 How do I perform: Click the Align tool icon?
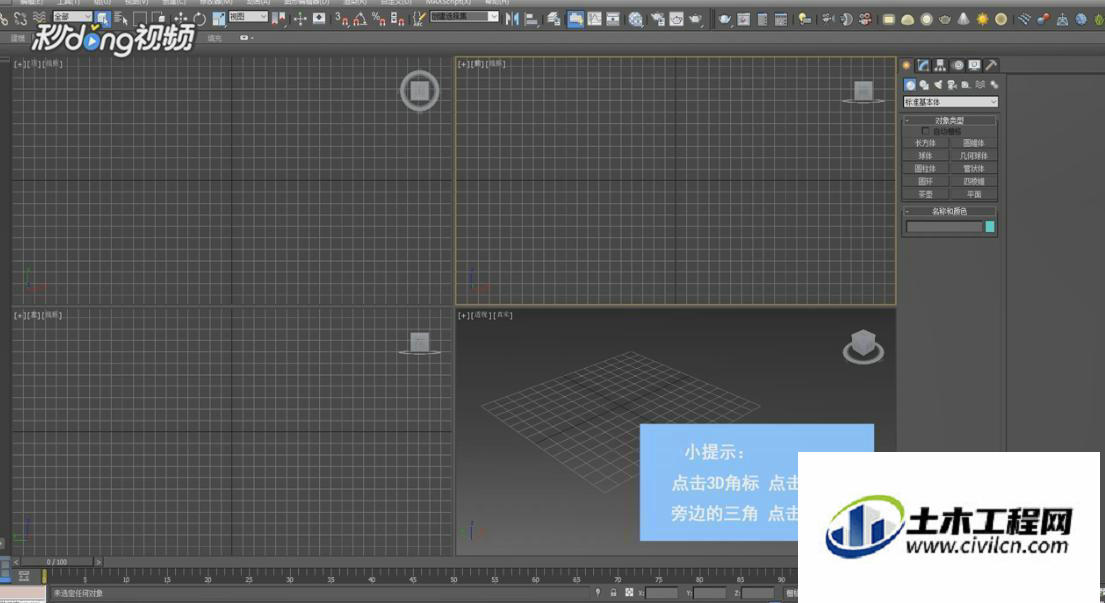click(x=531, y=19)
